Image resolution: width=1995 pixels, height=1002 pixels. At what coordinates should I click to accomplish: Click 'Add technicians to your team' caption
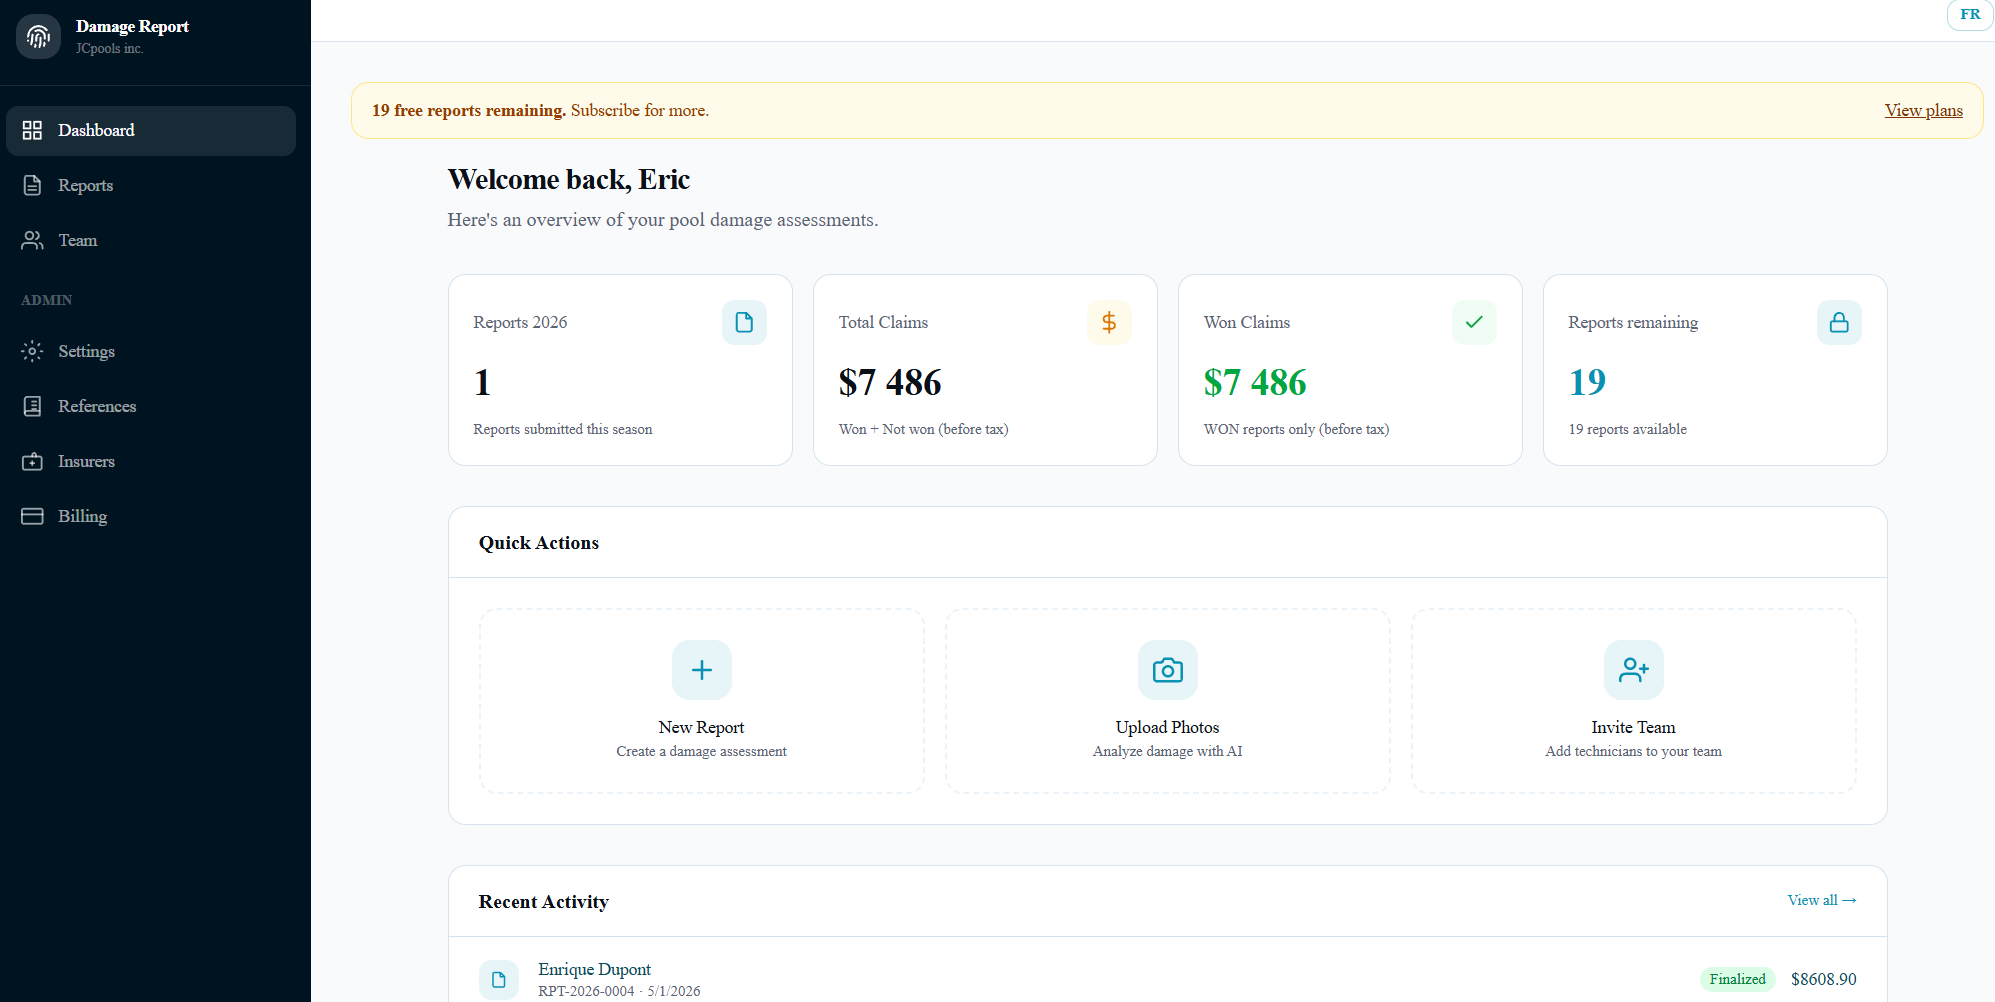pyautogui.click(x=1634, y=751)
